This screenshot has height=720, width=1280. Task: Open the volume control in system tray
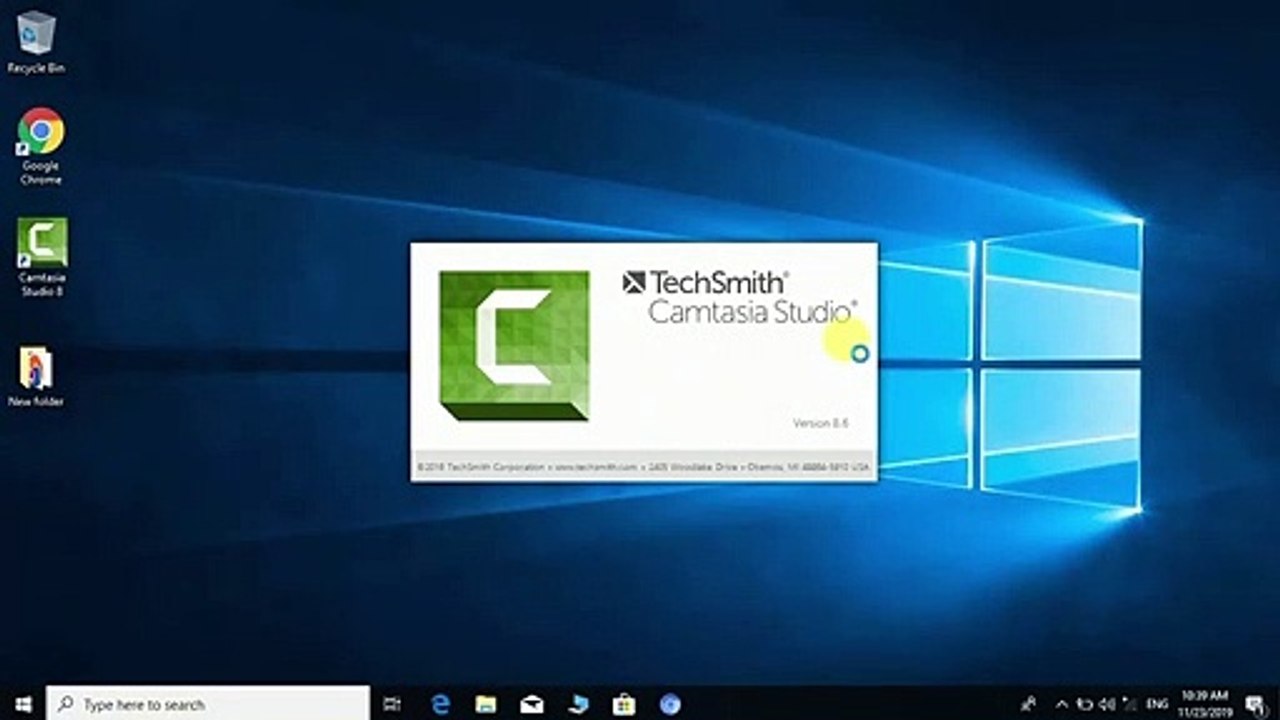pos(1107,704)
